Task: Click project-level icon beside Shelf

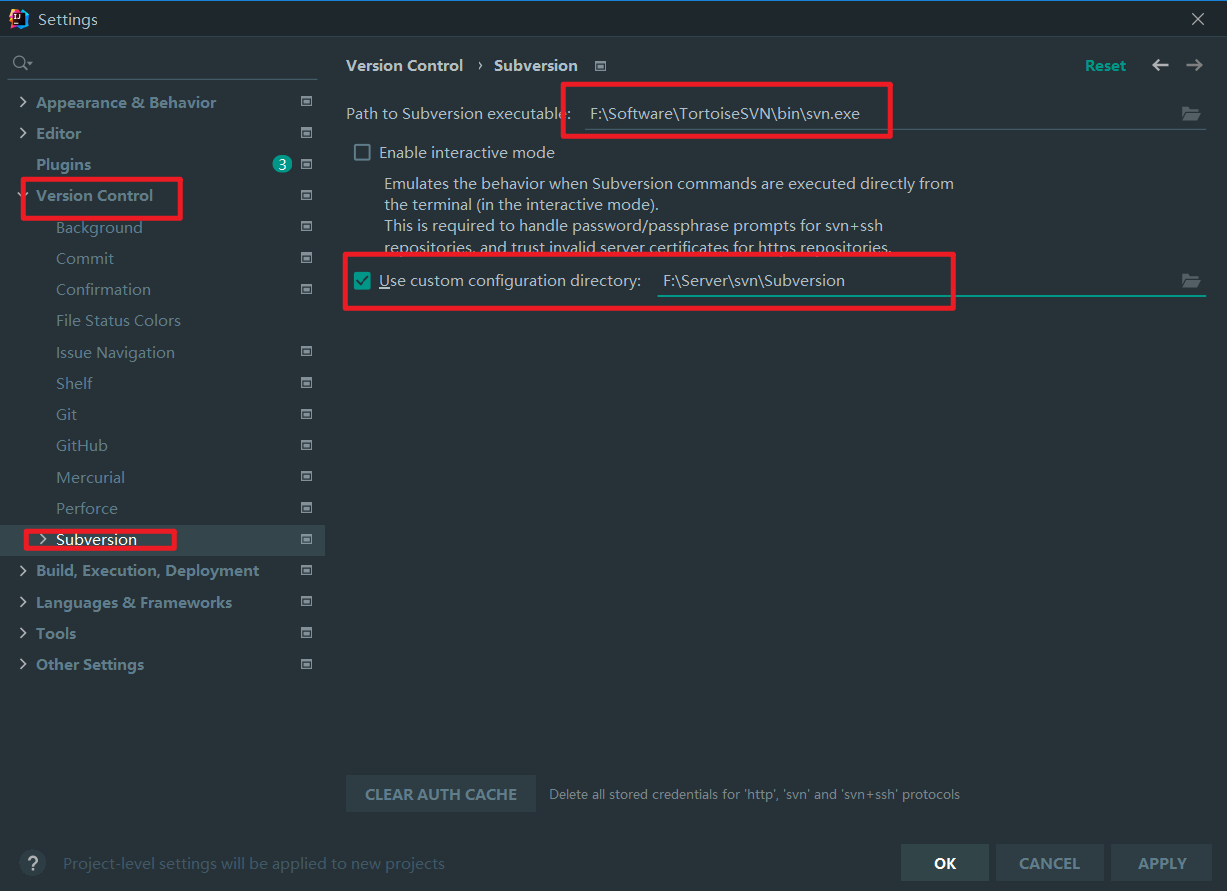Action: [x=306, y=383]
